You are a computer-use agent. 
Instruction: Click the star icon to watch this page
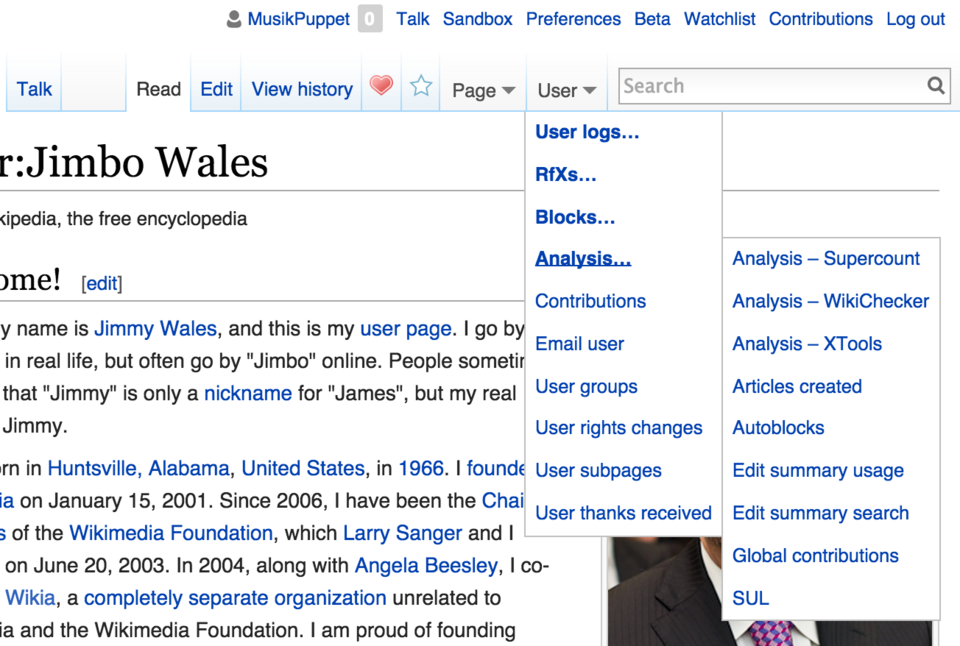tap(421, 86)
